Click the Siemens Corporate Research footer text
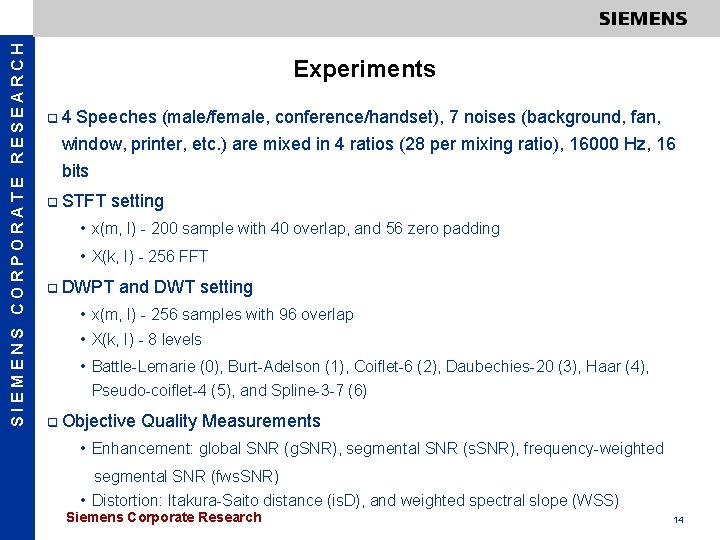Screen dimensions: 720x540 163,518
